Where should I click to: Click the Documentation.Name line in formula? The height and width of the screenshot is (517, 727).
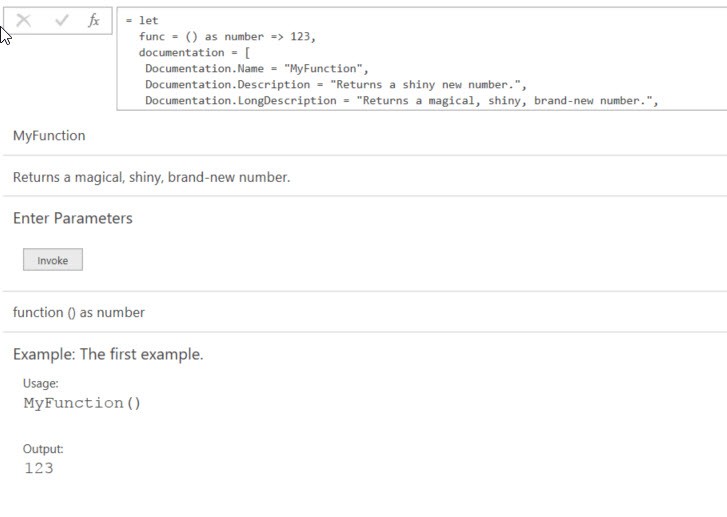click(256, 69)
